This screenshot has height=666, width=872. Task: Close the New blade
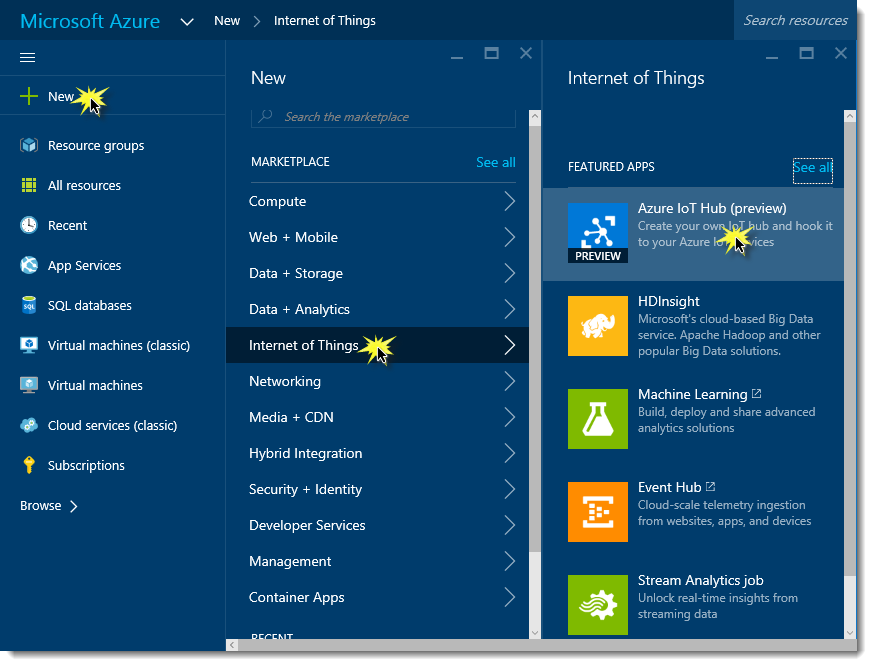(x=526, y=53)
